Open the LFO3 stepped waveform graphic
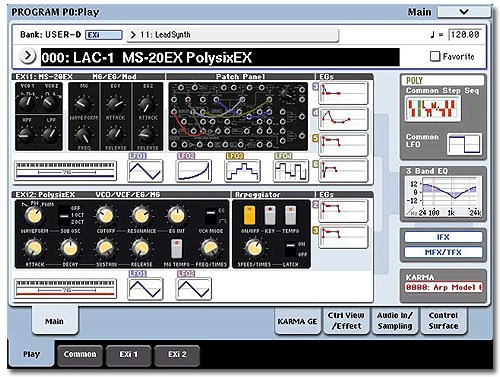 click(242, 171)
